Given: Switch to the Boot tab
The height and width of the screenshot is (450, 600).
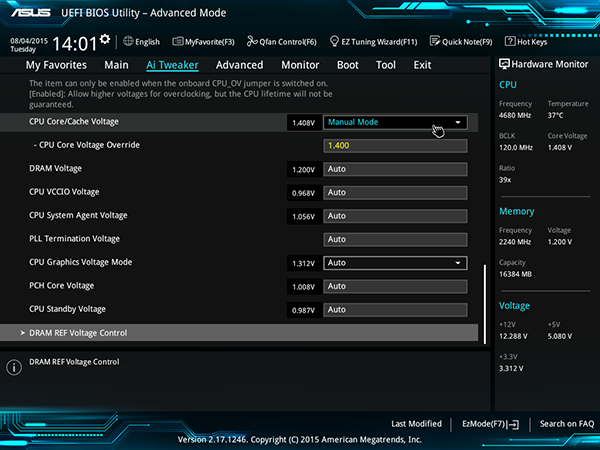Looking at the screenshot, I should 348,65.
